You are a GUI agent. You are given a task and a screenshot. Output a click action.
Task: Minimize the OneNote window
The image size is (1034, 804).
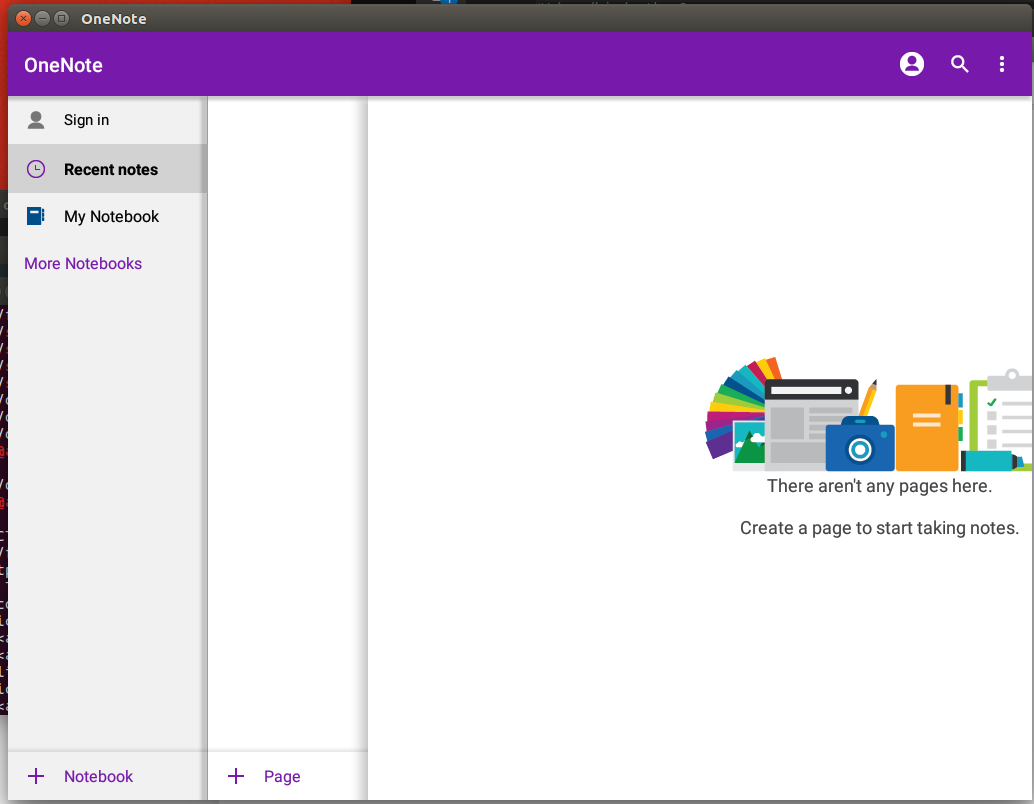[x=42, y=18]
